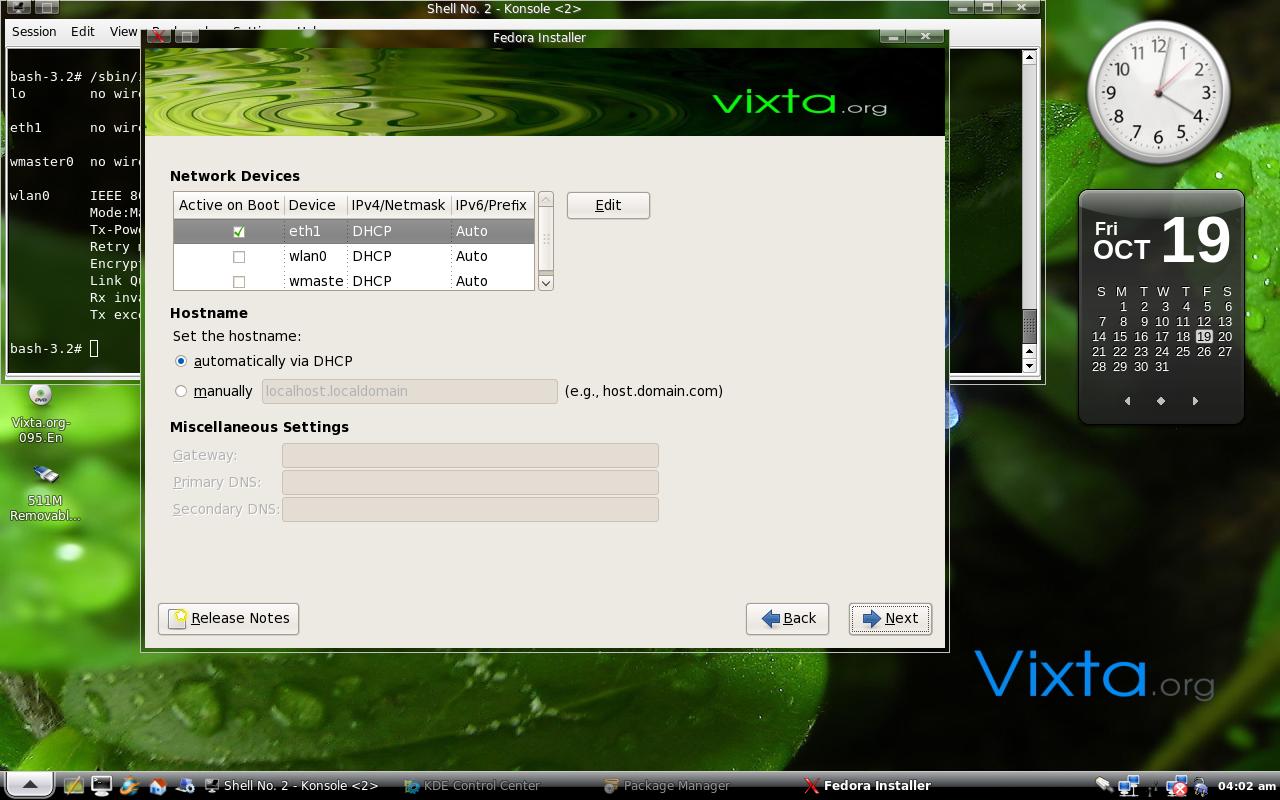Click the localhost.localdomain hostname field
Viewport: 1280px width, 800px height.
pyautogui.click(x=409, y=391)
